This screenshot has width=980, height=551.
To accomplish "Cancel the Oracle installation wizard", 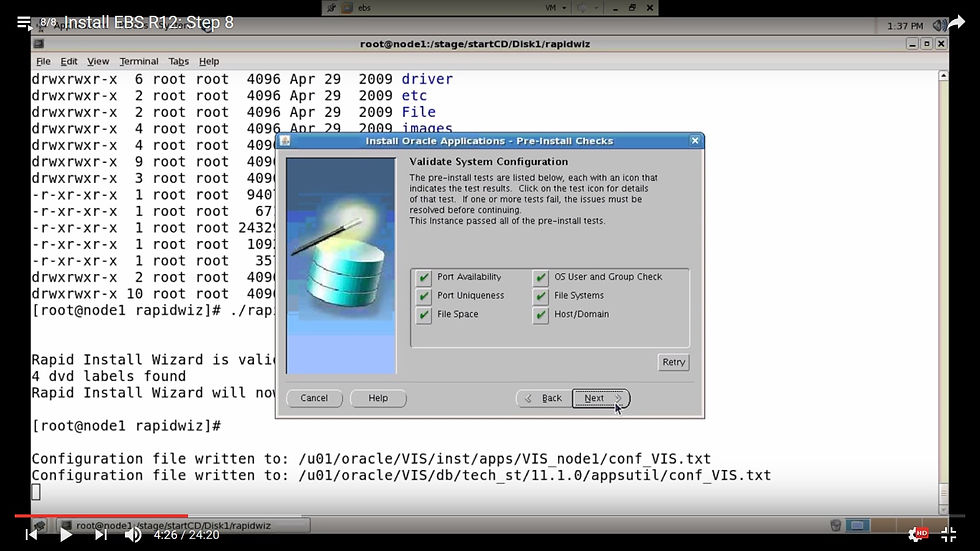I will coord(314,398).
